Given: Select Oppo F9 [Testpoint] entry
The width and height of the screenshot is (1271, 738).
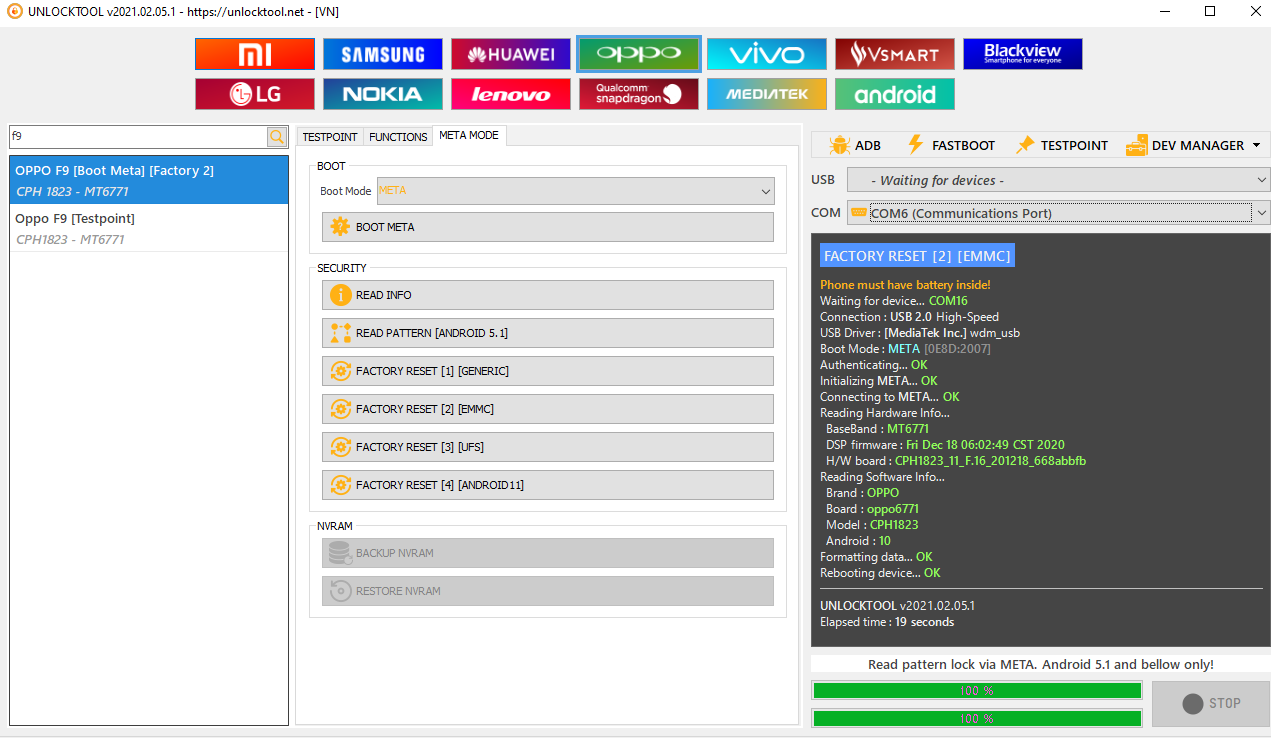Looking at the screenshot, I should tap(149, 228).
